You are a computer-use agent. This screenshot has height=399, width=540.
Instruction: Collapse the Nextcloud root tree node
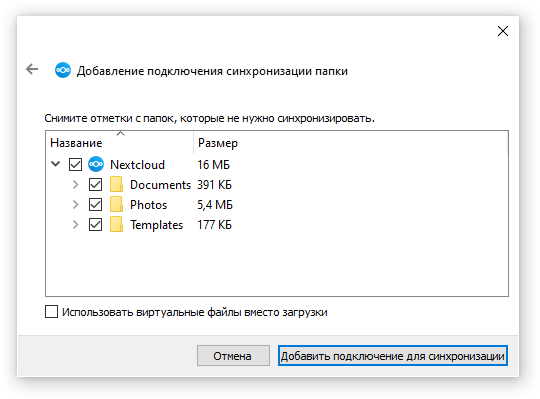56,164
